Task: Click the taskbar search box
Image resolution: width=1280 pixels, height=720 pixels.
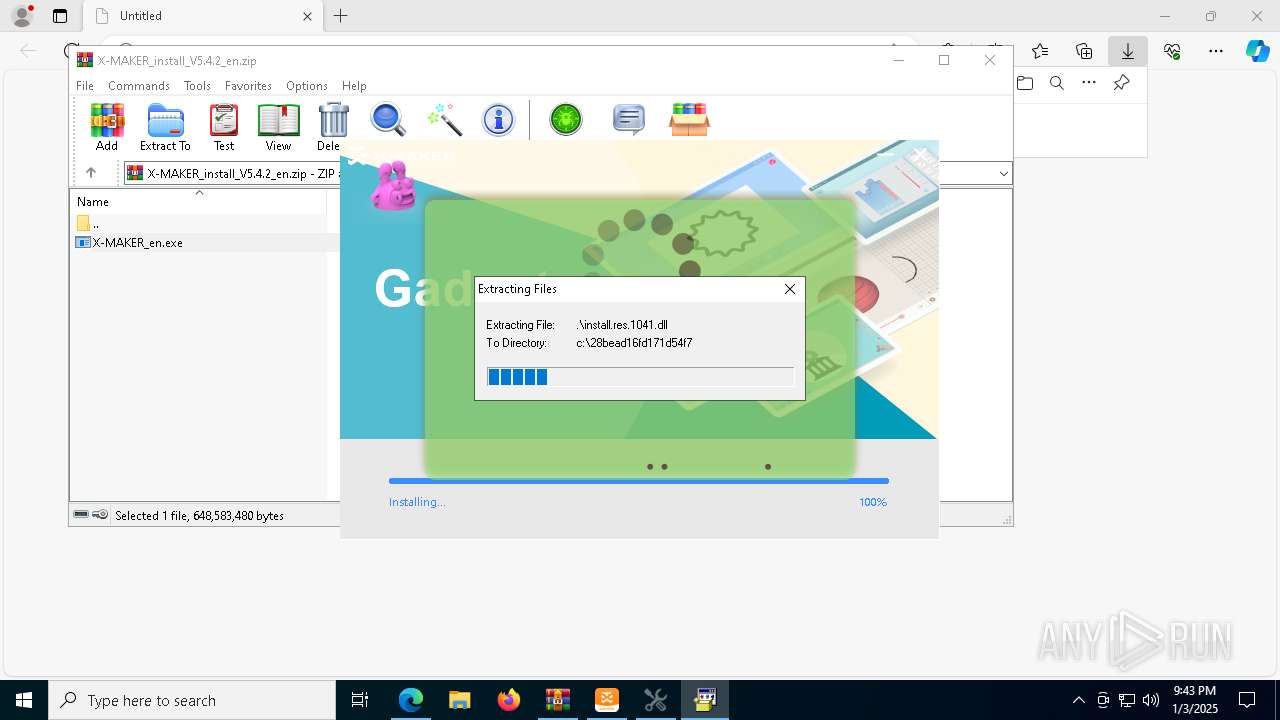Action: (x=192, y=700)
